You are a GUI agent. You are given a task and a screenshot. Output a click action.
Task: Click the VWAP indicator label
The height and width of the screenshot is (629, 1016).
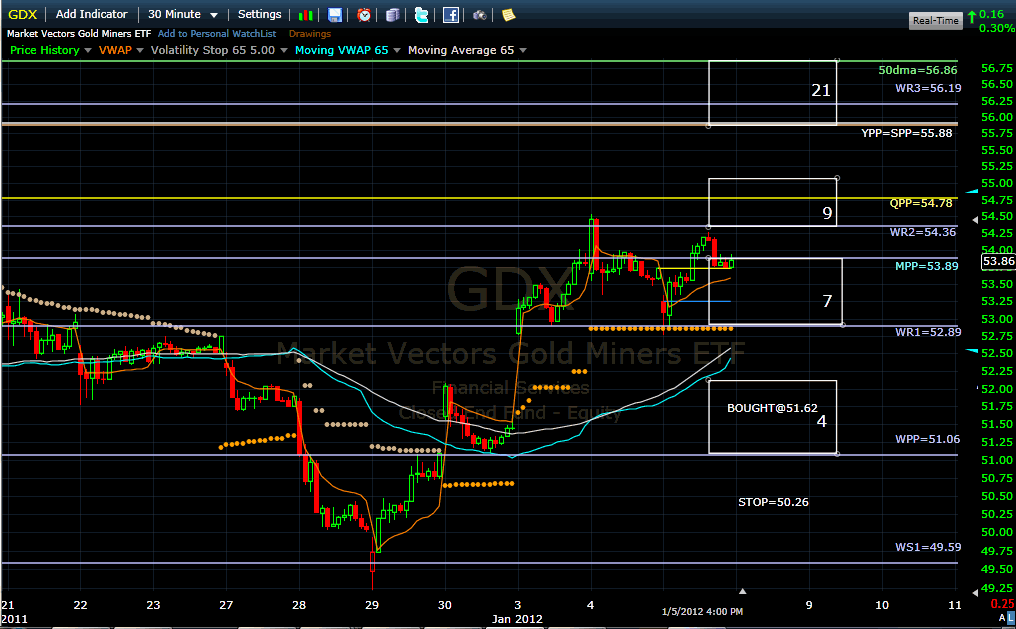coord(115,50)
